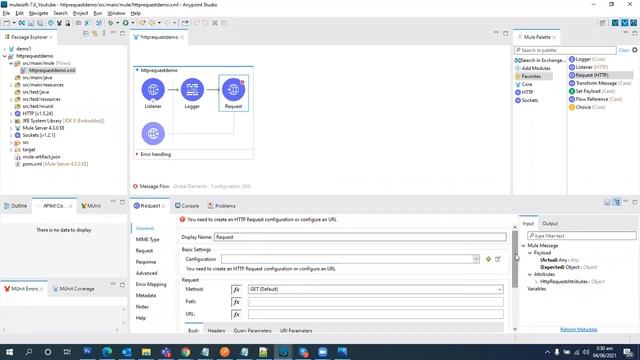Open the MUnit Coverage tab
Viewport: 640px width, 360px height.
click(x=74, y=289)
